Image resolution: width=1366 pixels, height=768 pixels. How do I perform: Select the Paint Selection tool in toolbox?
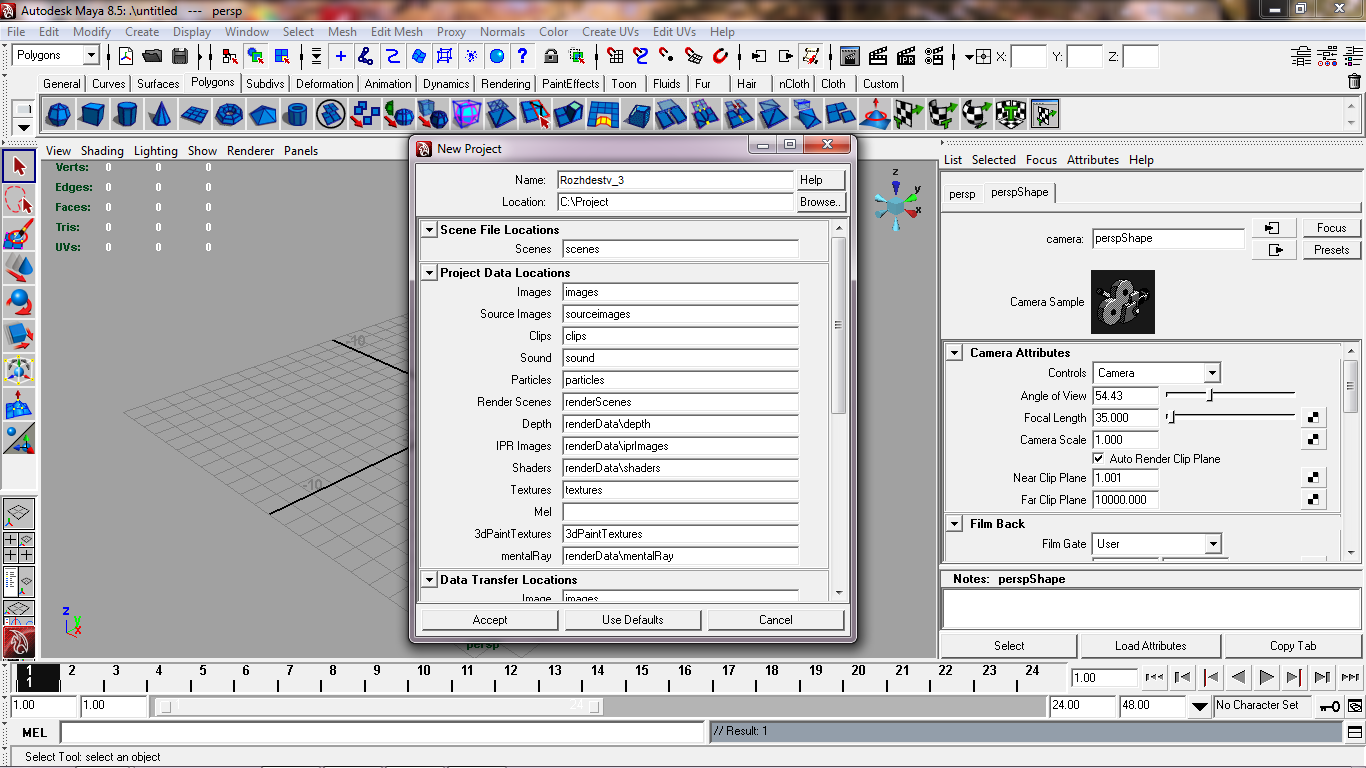(x=19, y=235)
